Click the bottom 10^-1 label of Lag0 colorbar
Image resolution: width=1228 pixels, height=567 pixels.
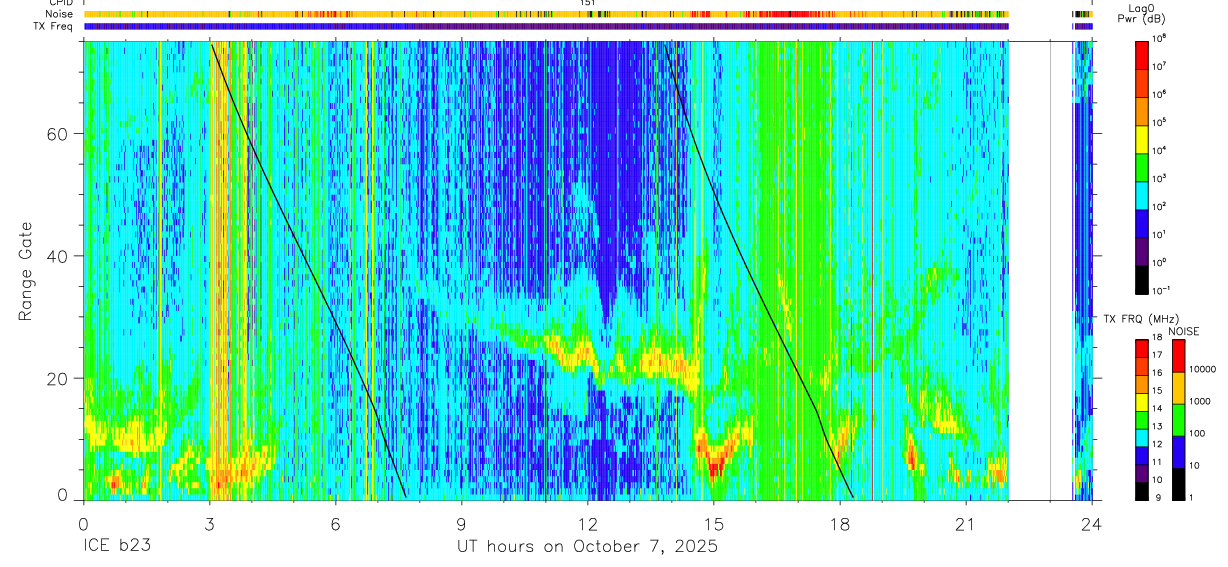1161,291
